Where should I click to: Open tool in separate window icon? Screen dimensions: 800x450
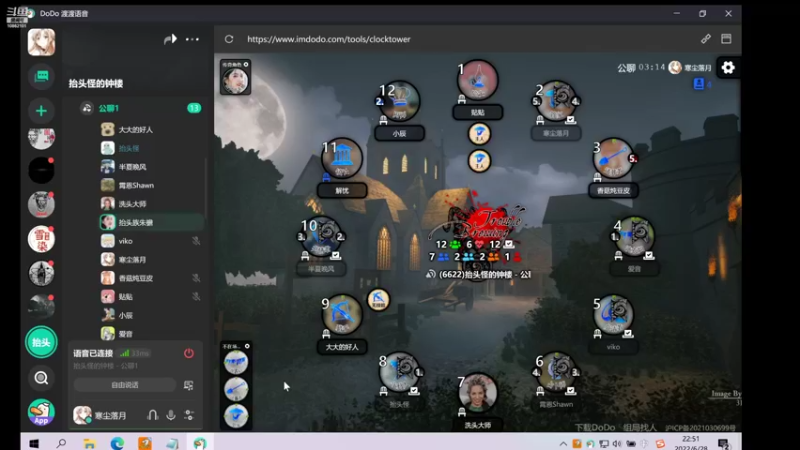point(727,39)
